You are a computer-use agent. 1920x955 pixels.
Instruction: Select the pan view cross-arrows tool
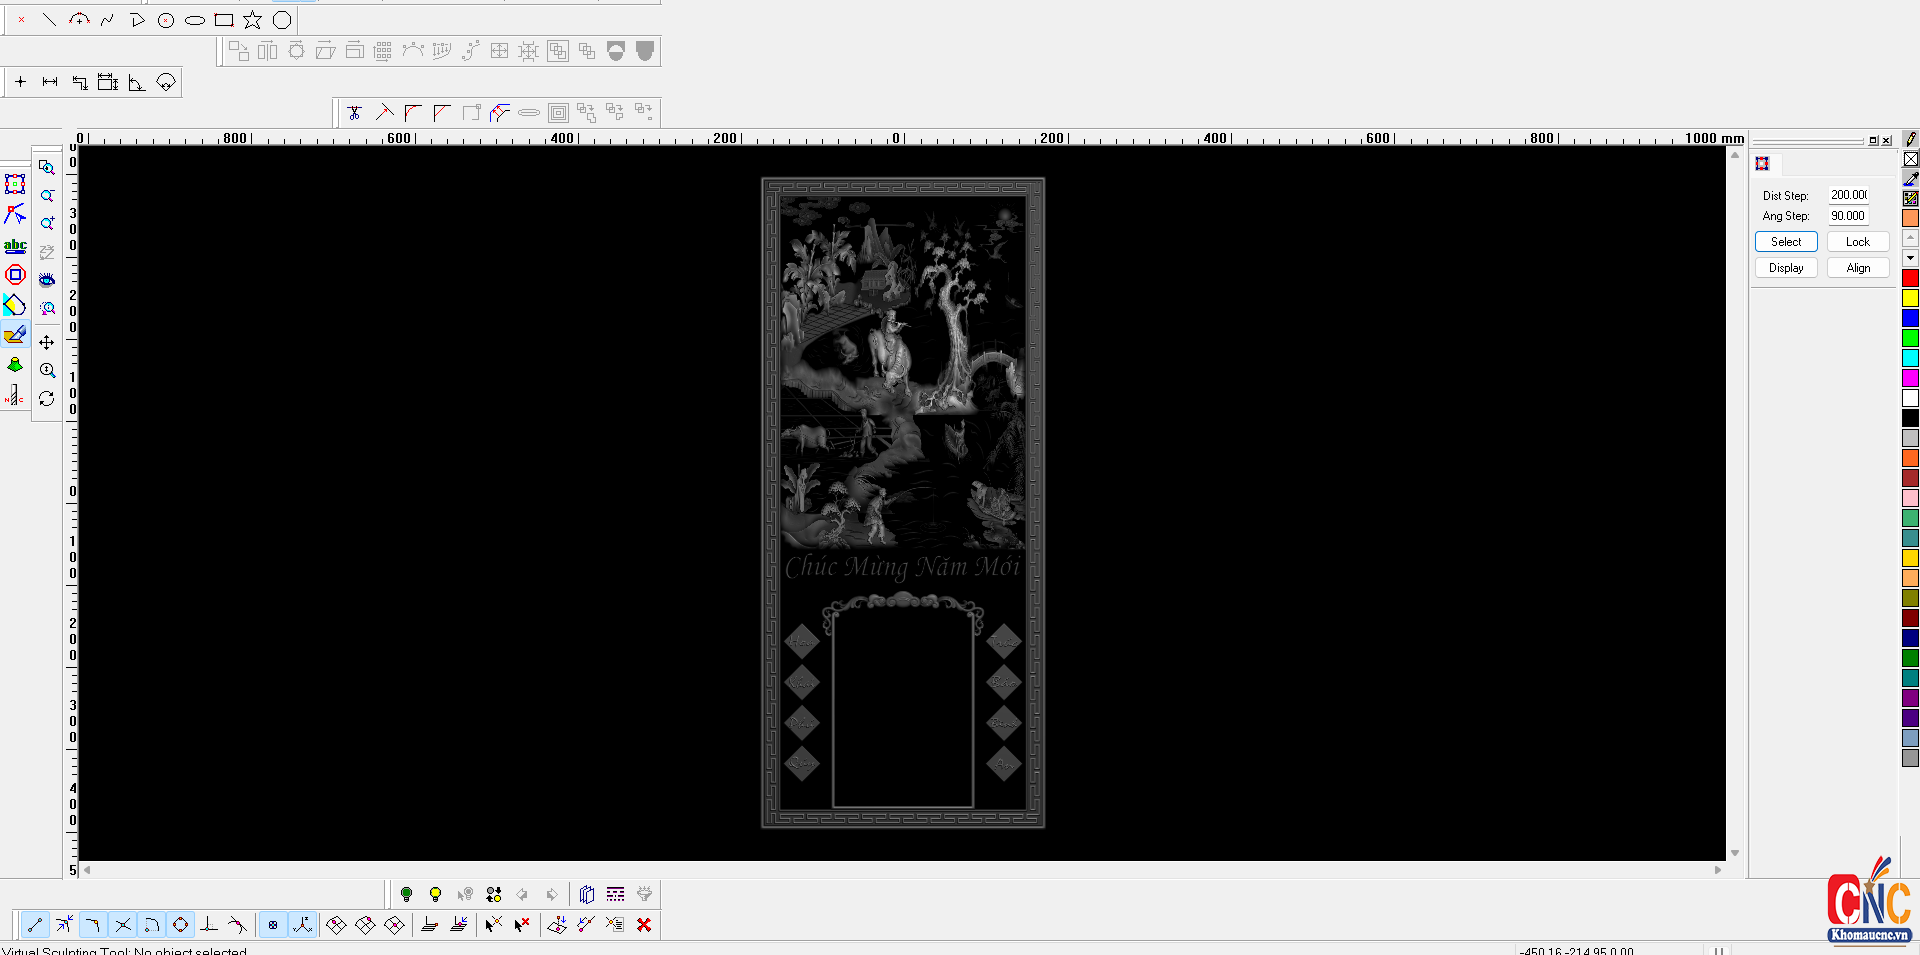click(x=47, y=342)
